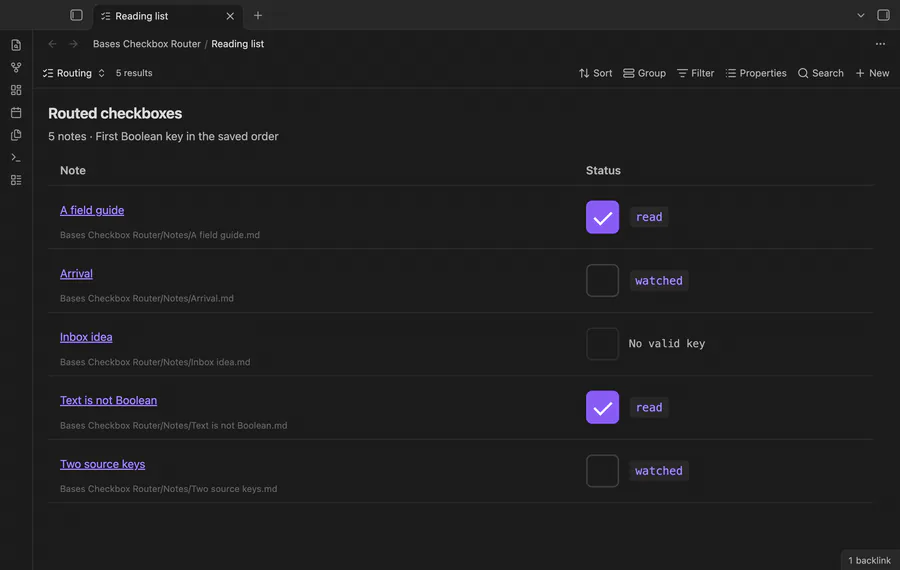Open command palette terminal icon
This screenshot has height=570, width=900.
[16, 157]
